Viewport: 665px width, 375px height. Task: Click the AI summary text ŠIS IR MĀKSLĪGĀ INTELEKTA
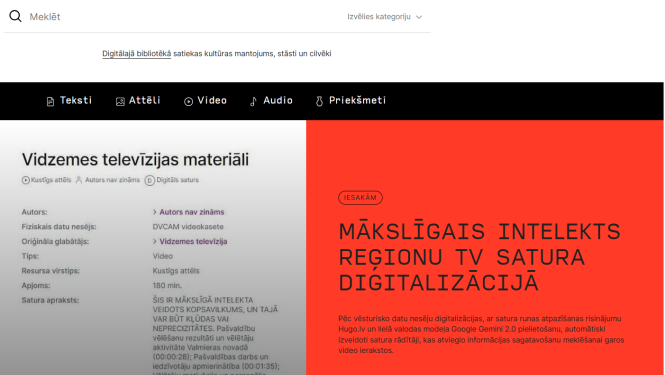[x=215, y=335]
